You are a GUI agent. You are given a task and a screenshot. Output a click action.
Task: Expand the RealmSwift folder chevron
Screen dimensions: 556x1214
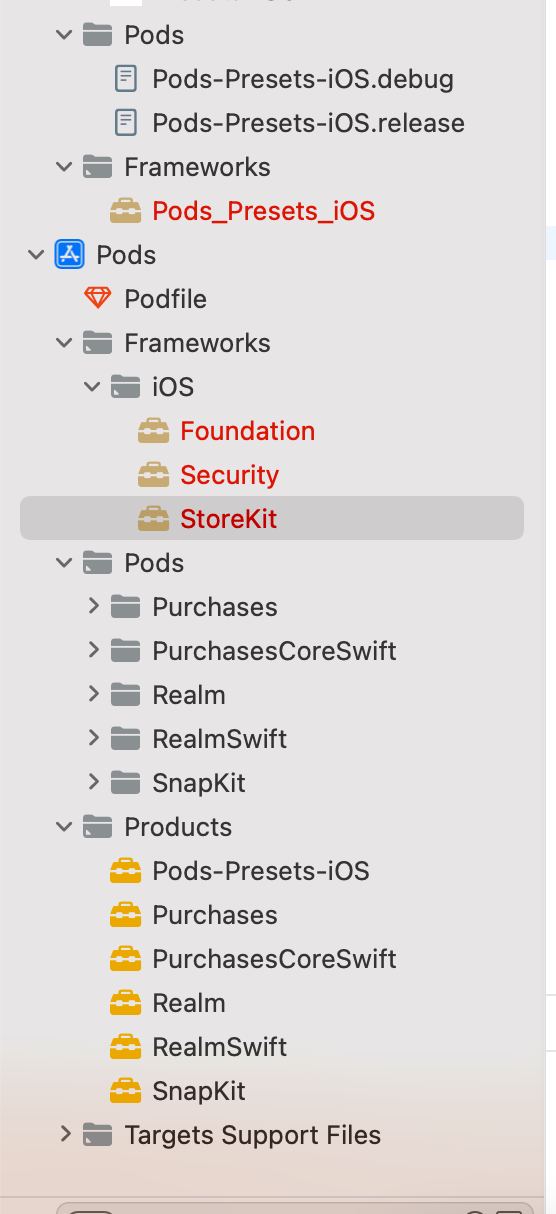coord(93,738)
